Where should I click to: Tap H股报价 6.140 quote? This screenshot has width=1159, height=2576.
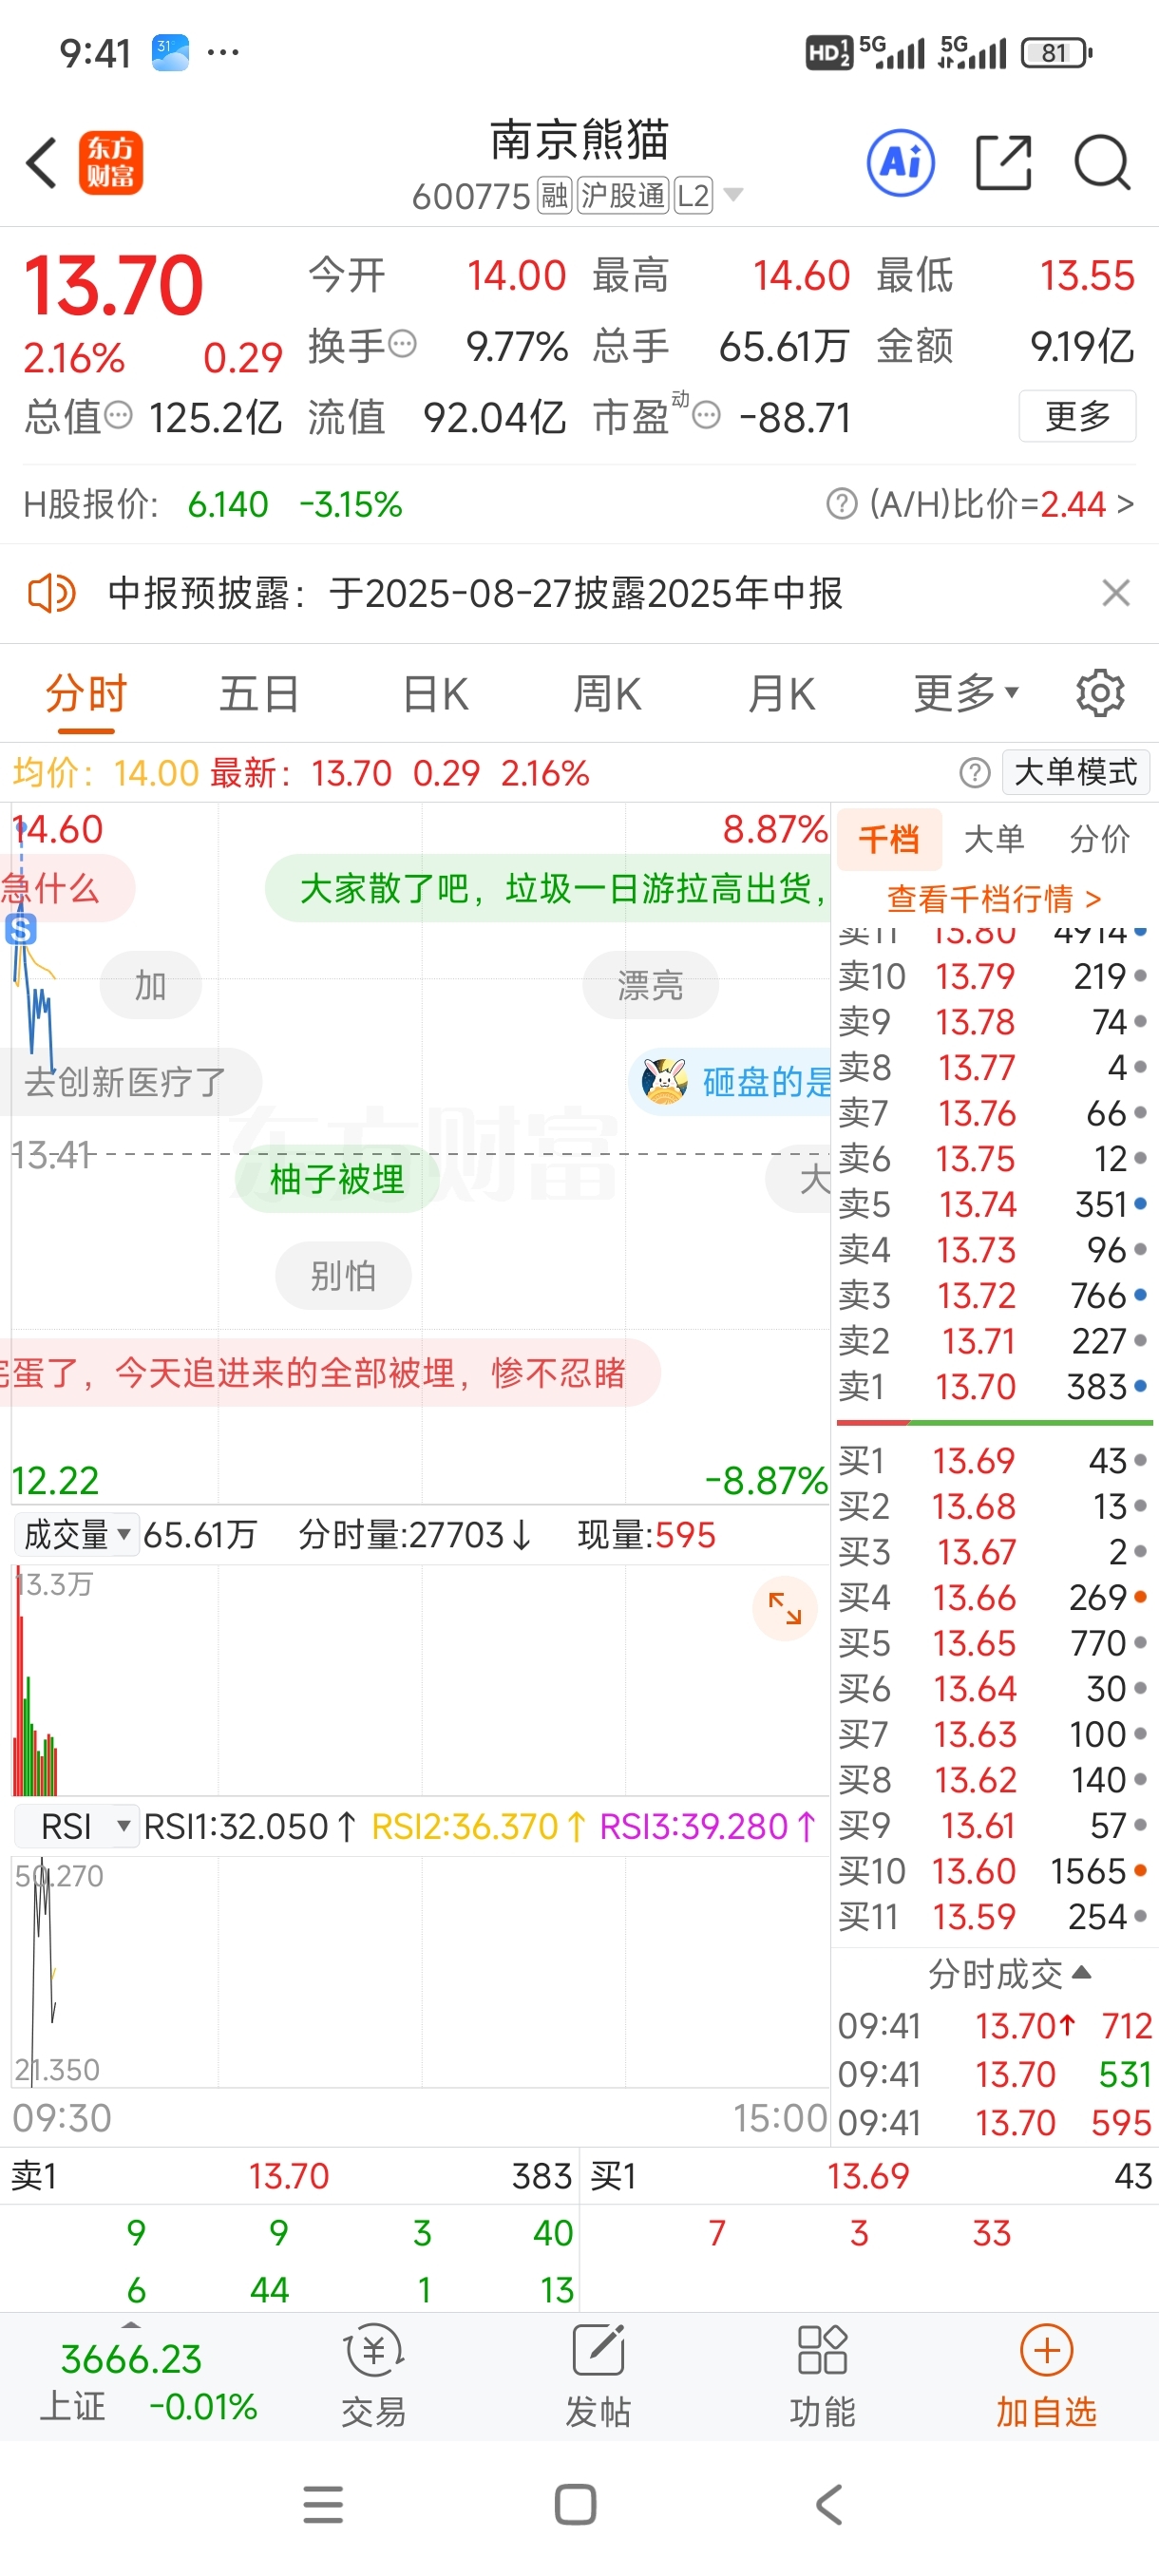213,504
